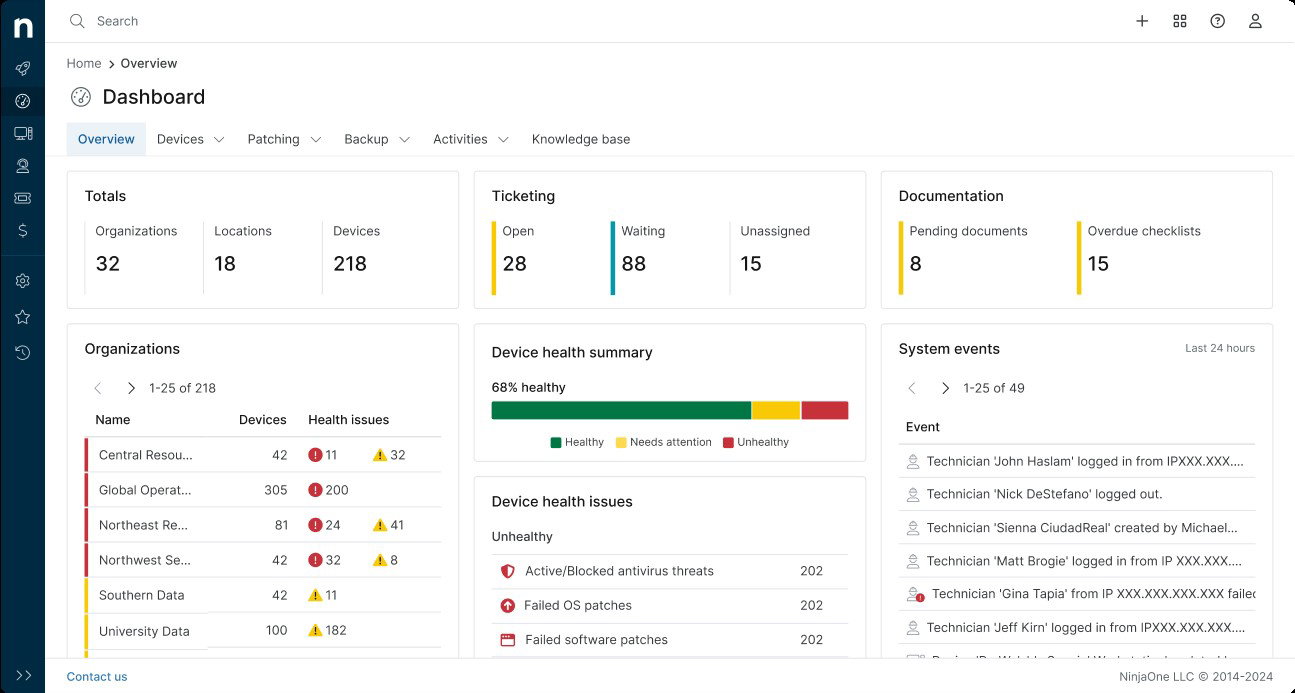Switch to the Knowledge base tab
Viewport: 1295px width, 693px height.
pos(580,139)
